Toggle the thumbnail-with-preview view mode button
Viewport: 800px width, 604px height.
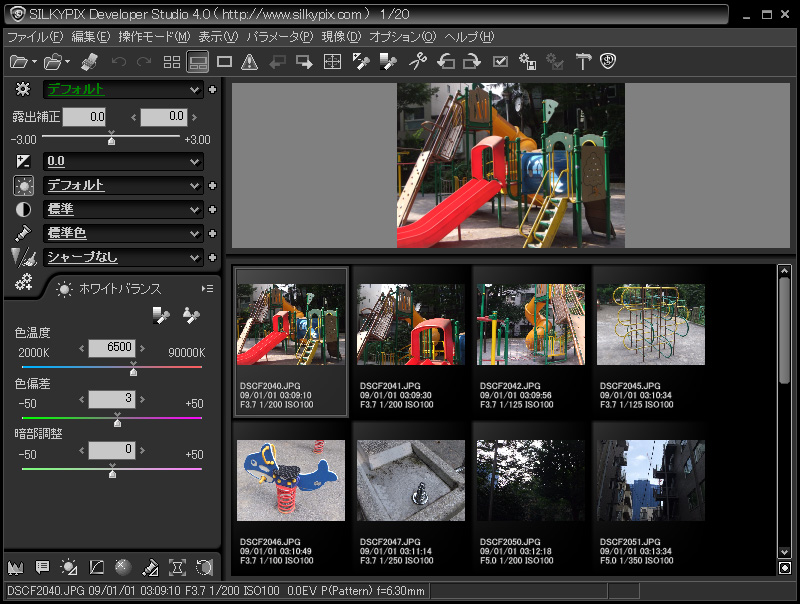pyautogui.click(x=198, y=62)
